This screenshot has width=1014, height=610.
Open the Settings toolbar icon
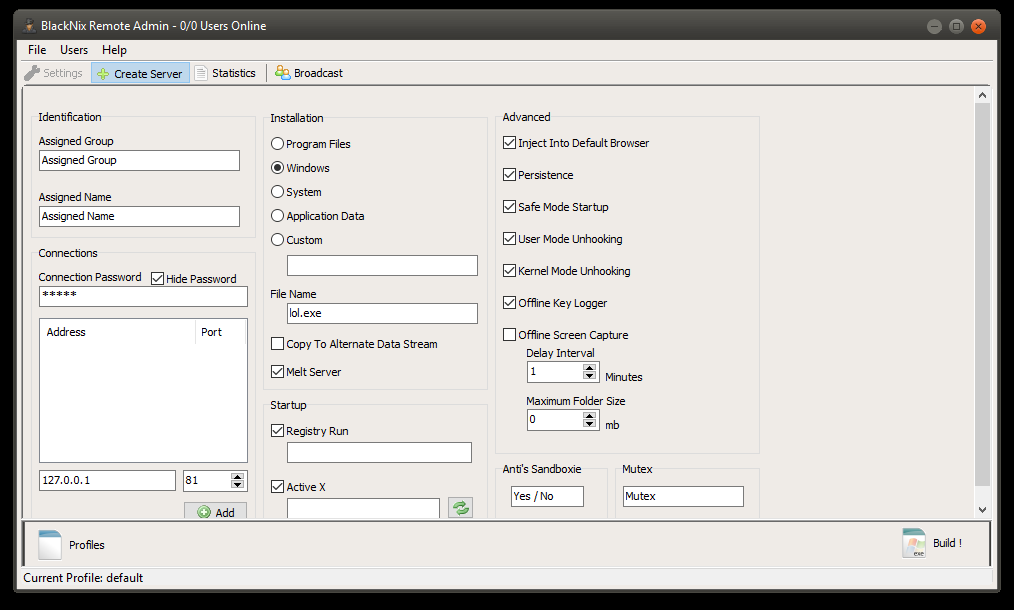click(x=33, y=72)
